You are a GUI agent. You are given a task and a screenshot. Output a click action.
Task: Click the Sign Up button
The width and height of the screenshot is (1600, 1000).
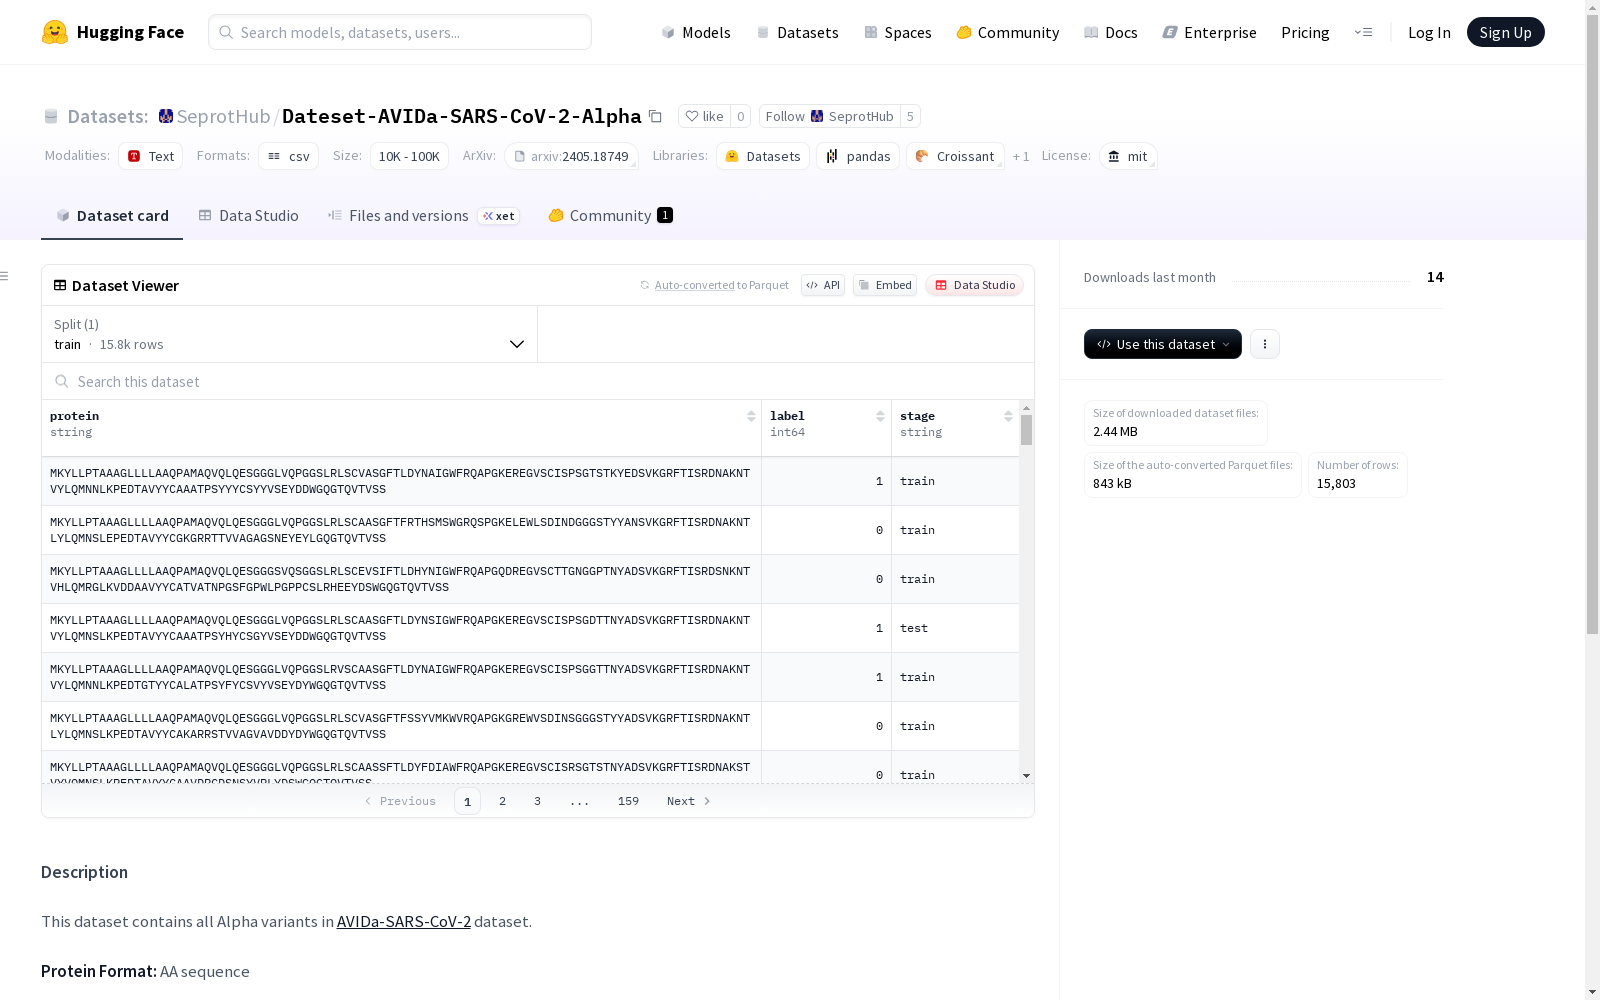[1505, 32]
